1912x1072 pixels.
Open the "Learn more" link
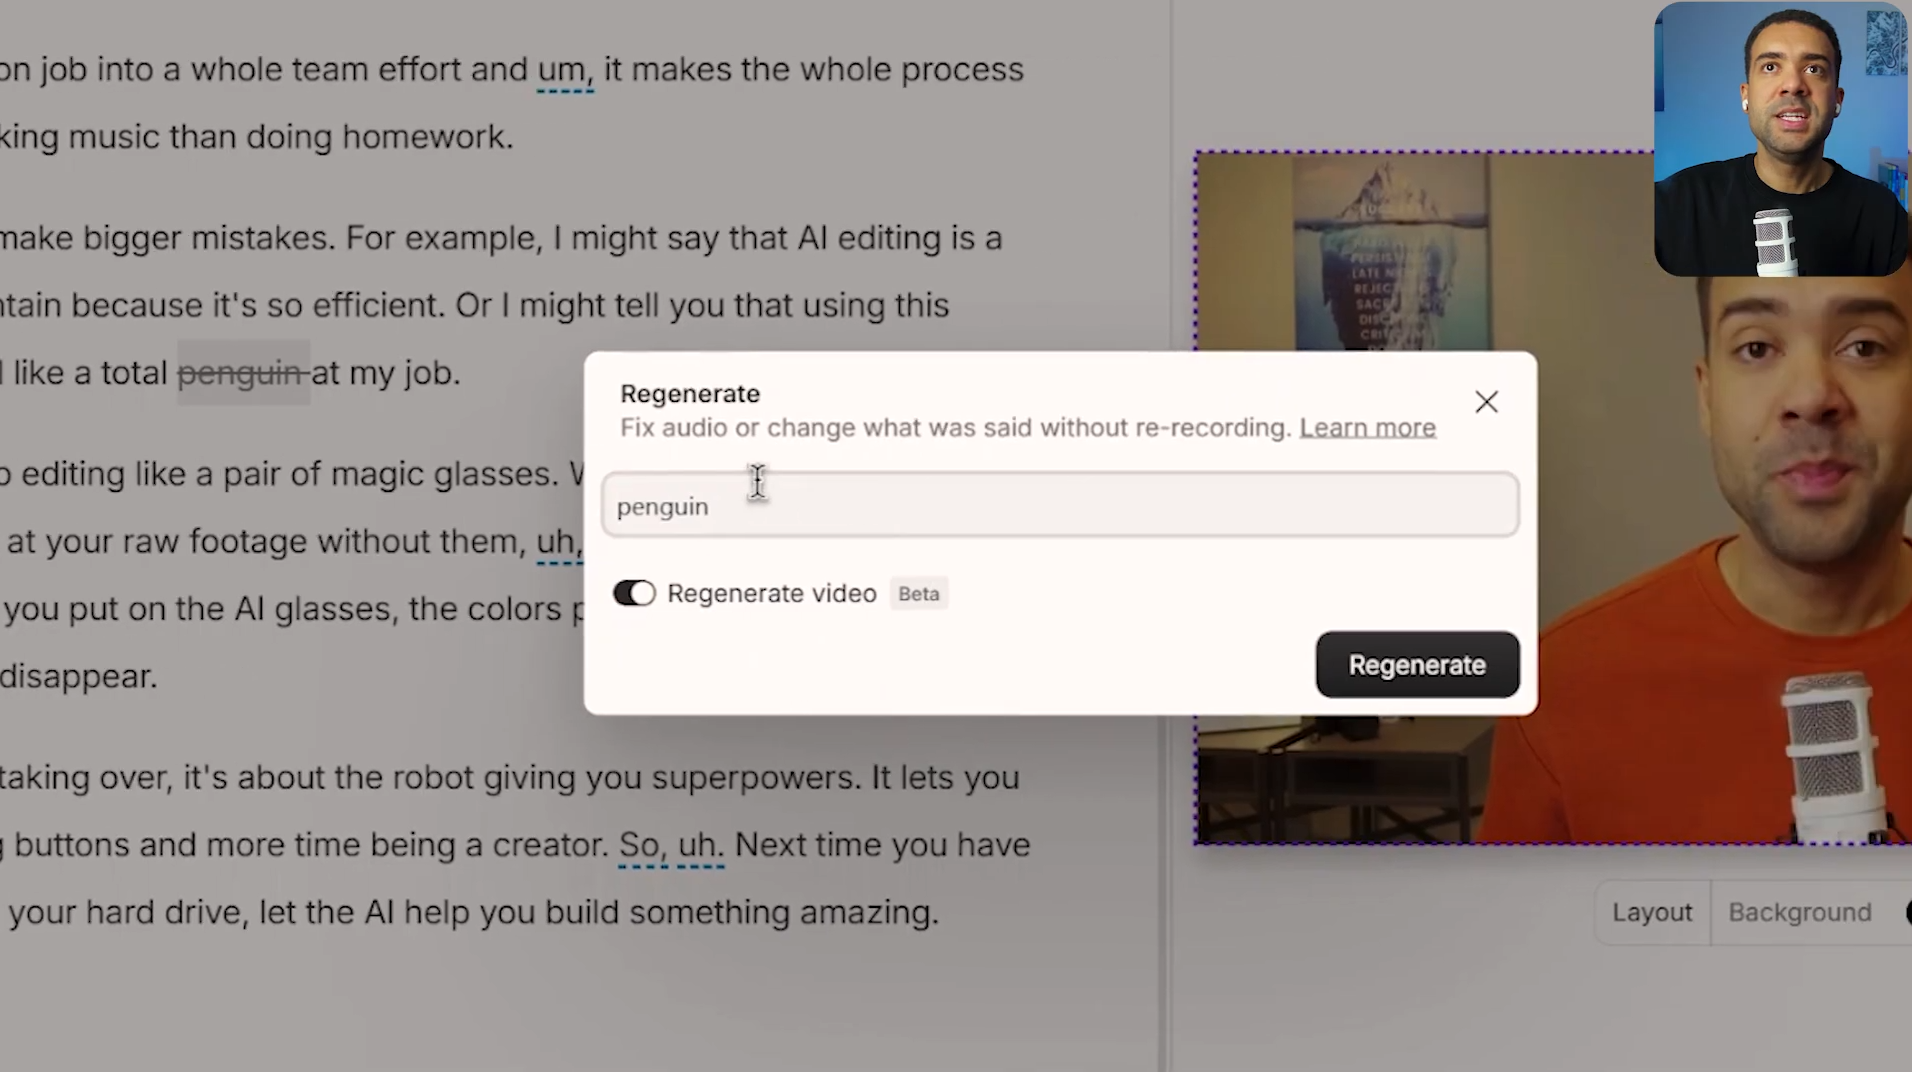coord(1367,427)
